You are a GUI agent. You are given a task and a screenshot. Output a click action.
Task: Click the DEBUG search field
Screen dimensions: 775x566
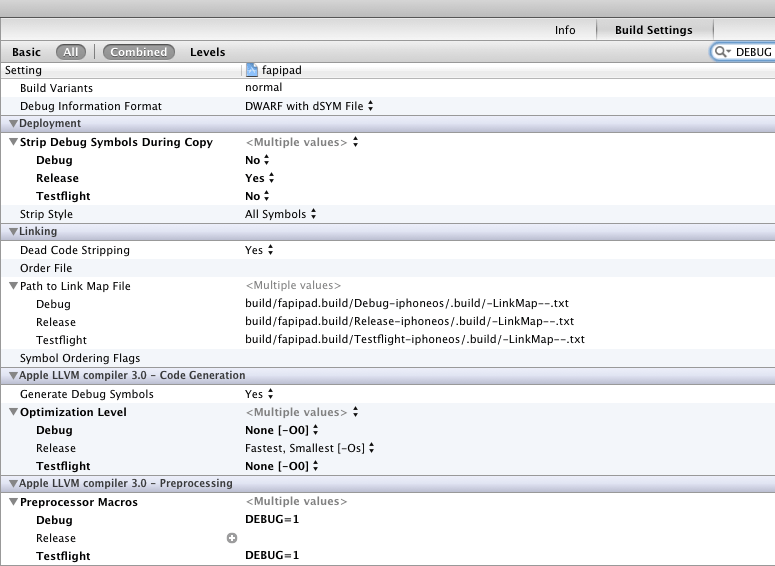[743, 52]
